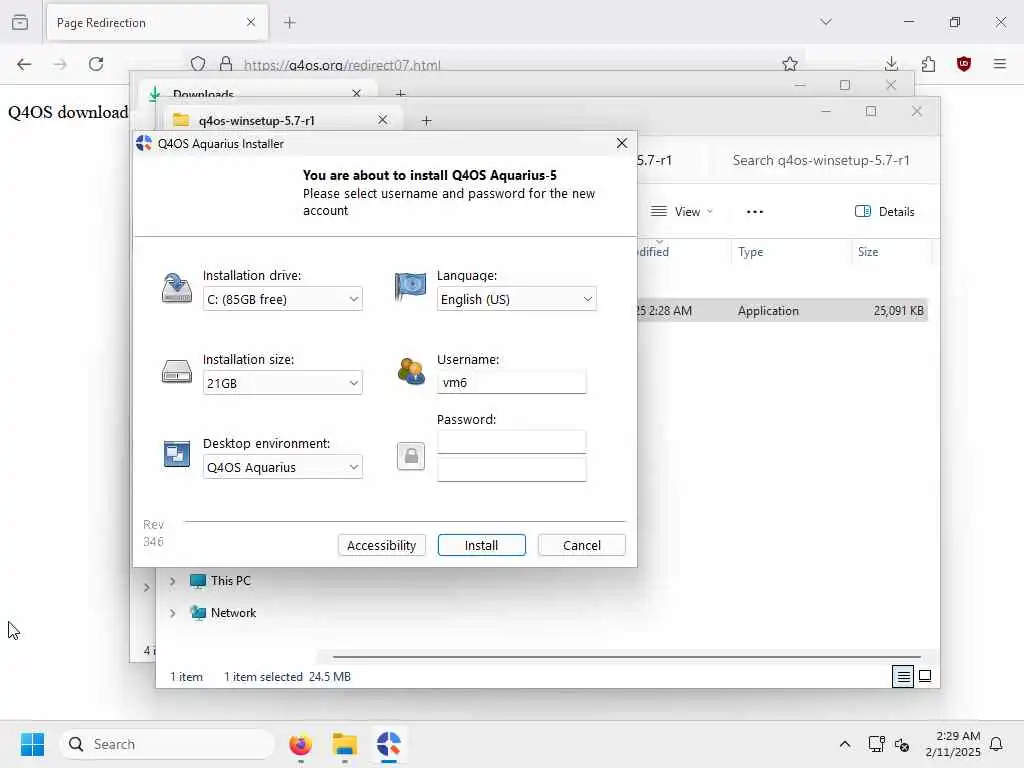Show hidden system tray icons
1024x768 pixels.
pyautogui.click(x=844, y=744)
